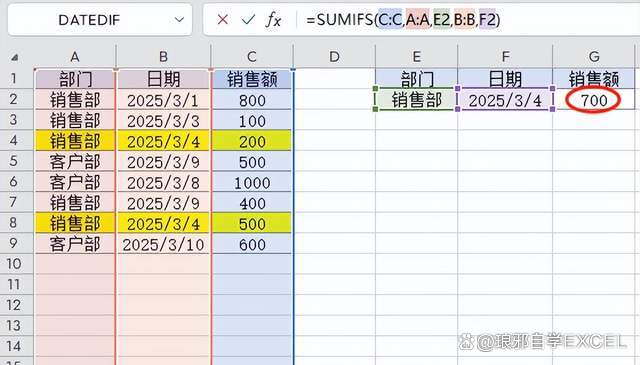This screenshot has height=365, width=640.
Task: Confirm the formula with the checkmark icon
Action: (x=248, y=19)
